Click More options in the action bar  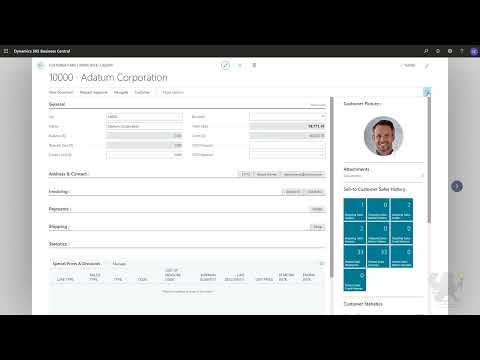pos(173,92)
